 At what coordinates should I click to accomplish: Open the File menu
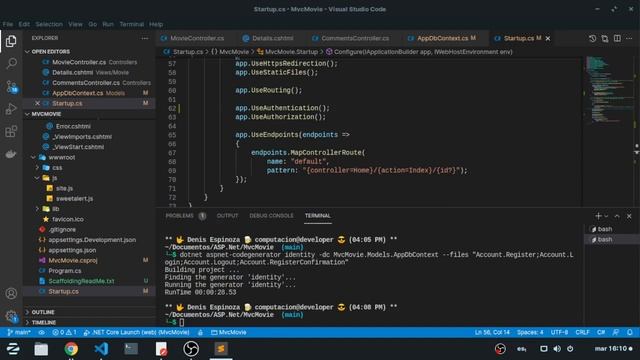click(x=7, y=24)
